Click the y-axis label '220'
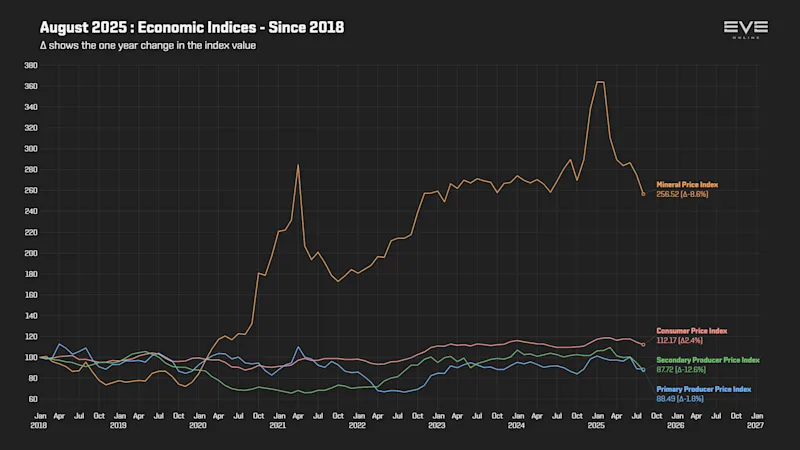The image size is (800, 450). click(x=31, y=233)
